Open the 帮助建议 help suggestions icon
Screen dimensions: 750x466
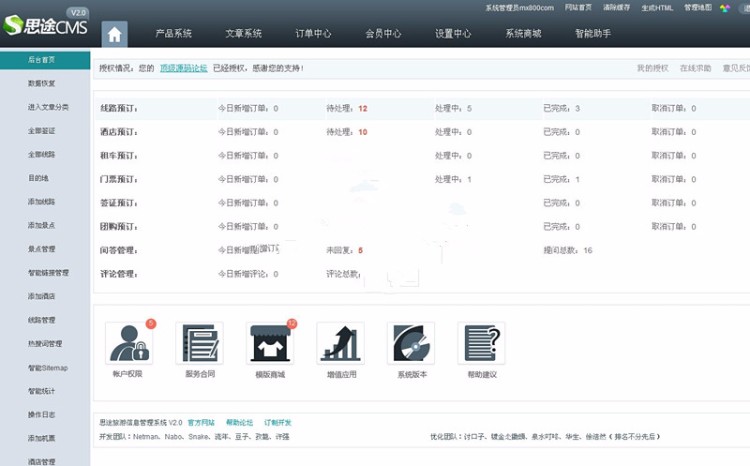[x=482, y=343]
